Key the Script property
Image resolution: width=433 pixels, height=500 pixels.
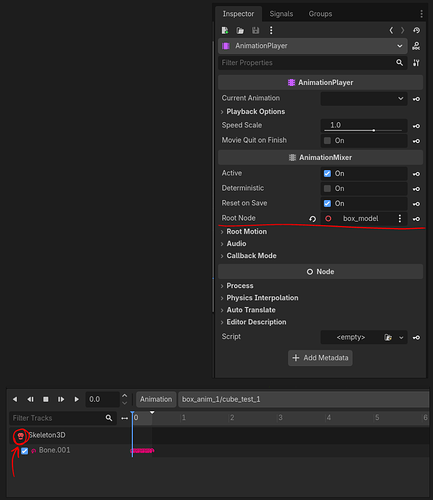(416, 338)
